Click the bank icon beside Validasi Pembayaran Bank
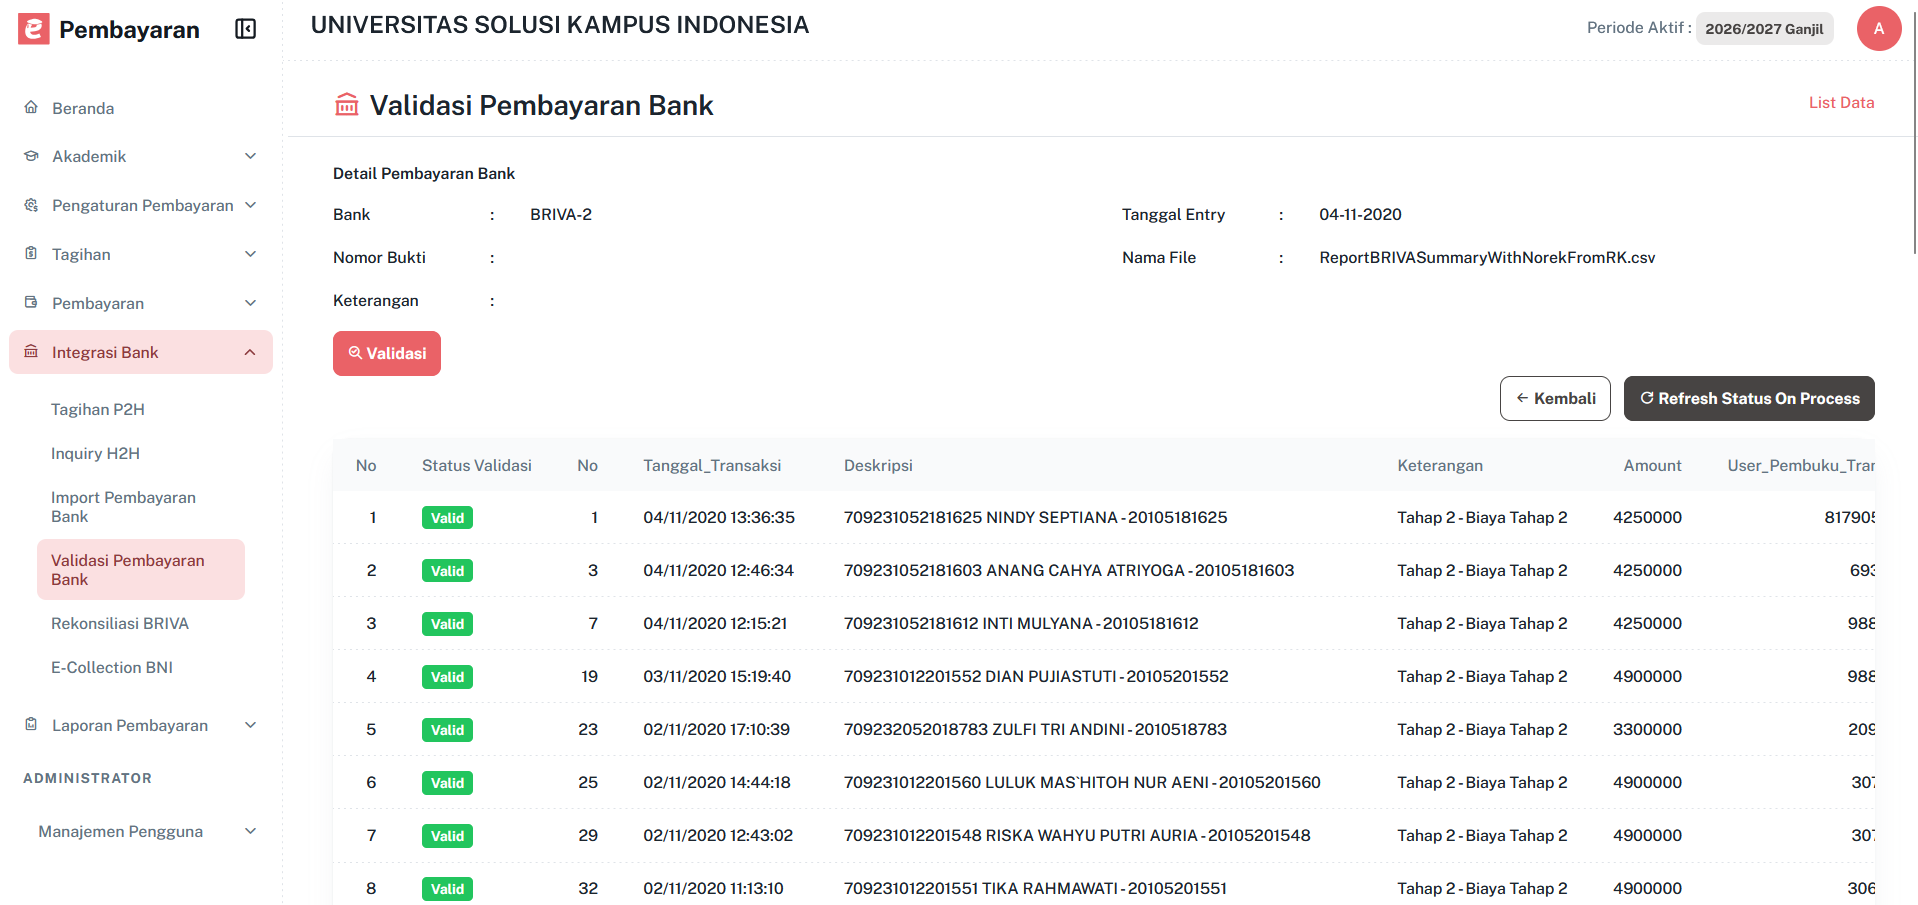The width and height of the screenshot is (1918, 905). pyautogui.click(x=346, y=104)
